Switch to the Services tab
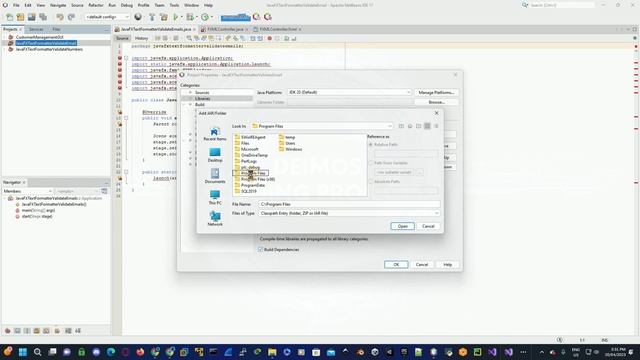This screenshot has height=360, width=640. coord(36,29)
